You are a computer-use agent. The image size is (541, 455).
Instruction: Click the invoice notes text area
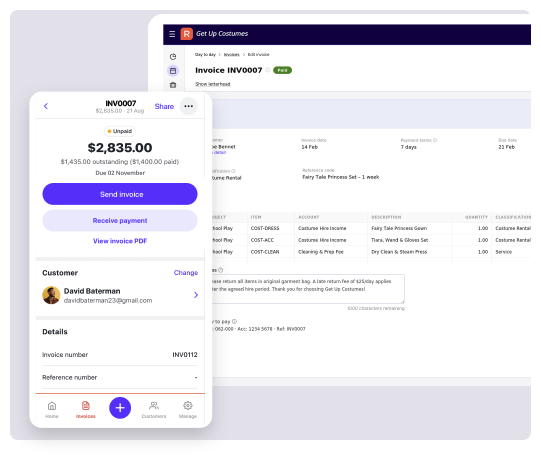(x=307, y=289)
